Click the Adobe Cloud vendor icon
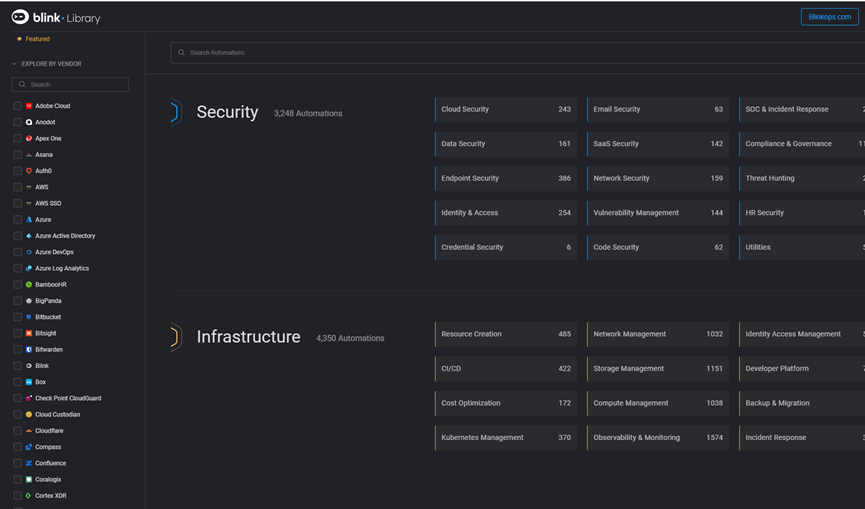The image size is (865, 509). click(x=29, y=106)
